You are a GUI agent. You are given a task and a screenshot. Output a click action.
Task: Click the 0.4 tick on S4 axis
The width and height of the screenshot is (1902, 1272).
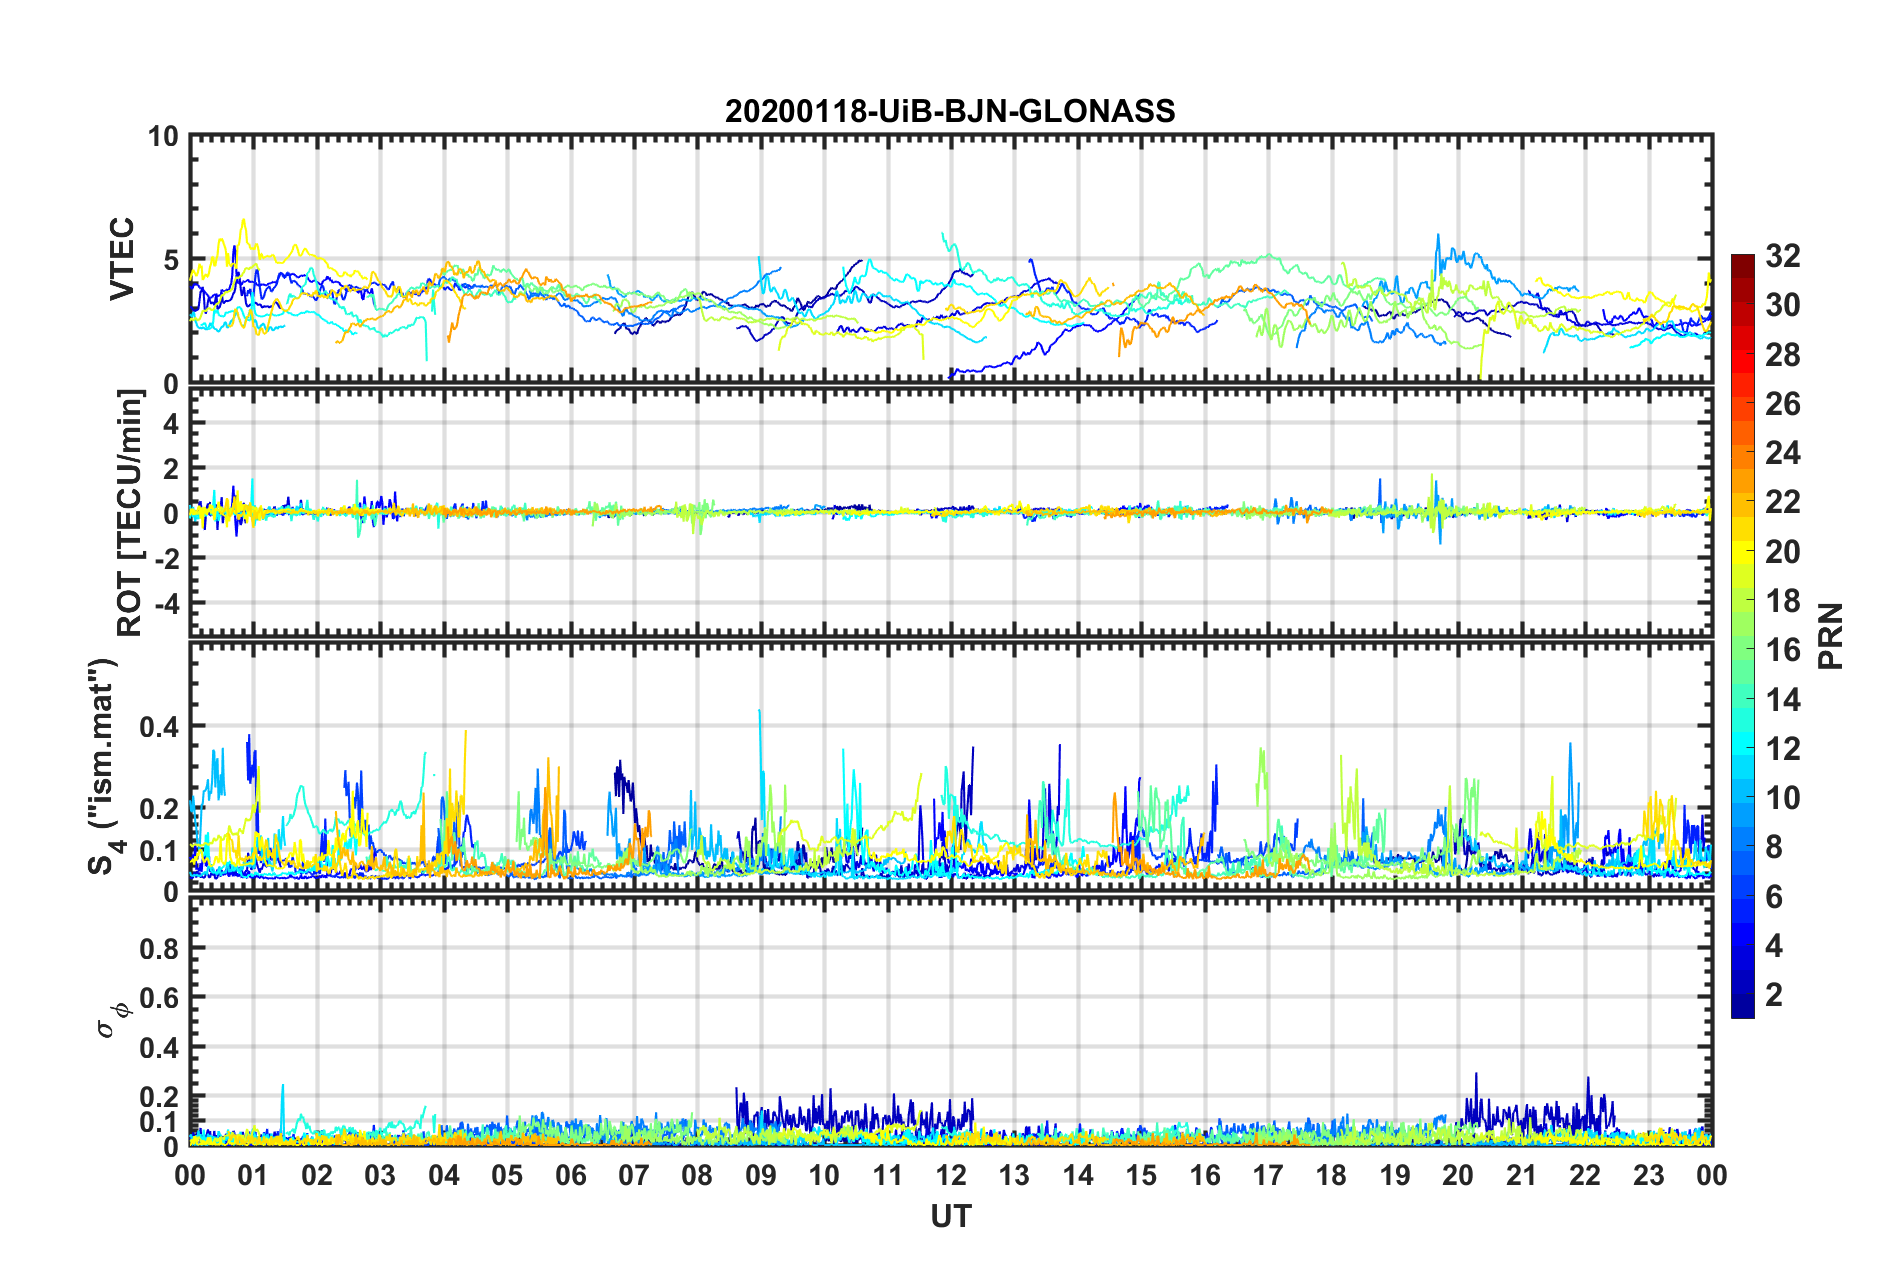point(159,726)
